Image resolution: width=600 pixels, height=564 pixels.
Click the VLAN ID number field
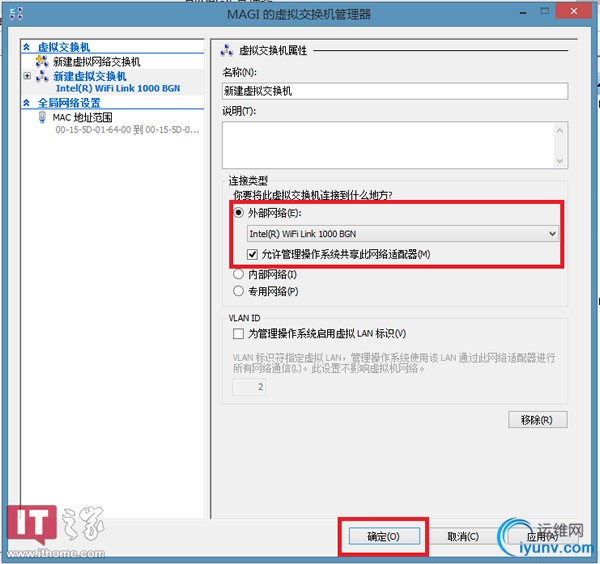tap(249, 387)
